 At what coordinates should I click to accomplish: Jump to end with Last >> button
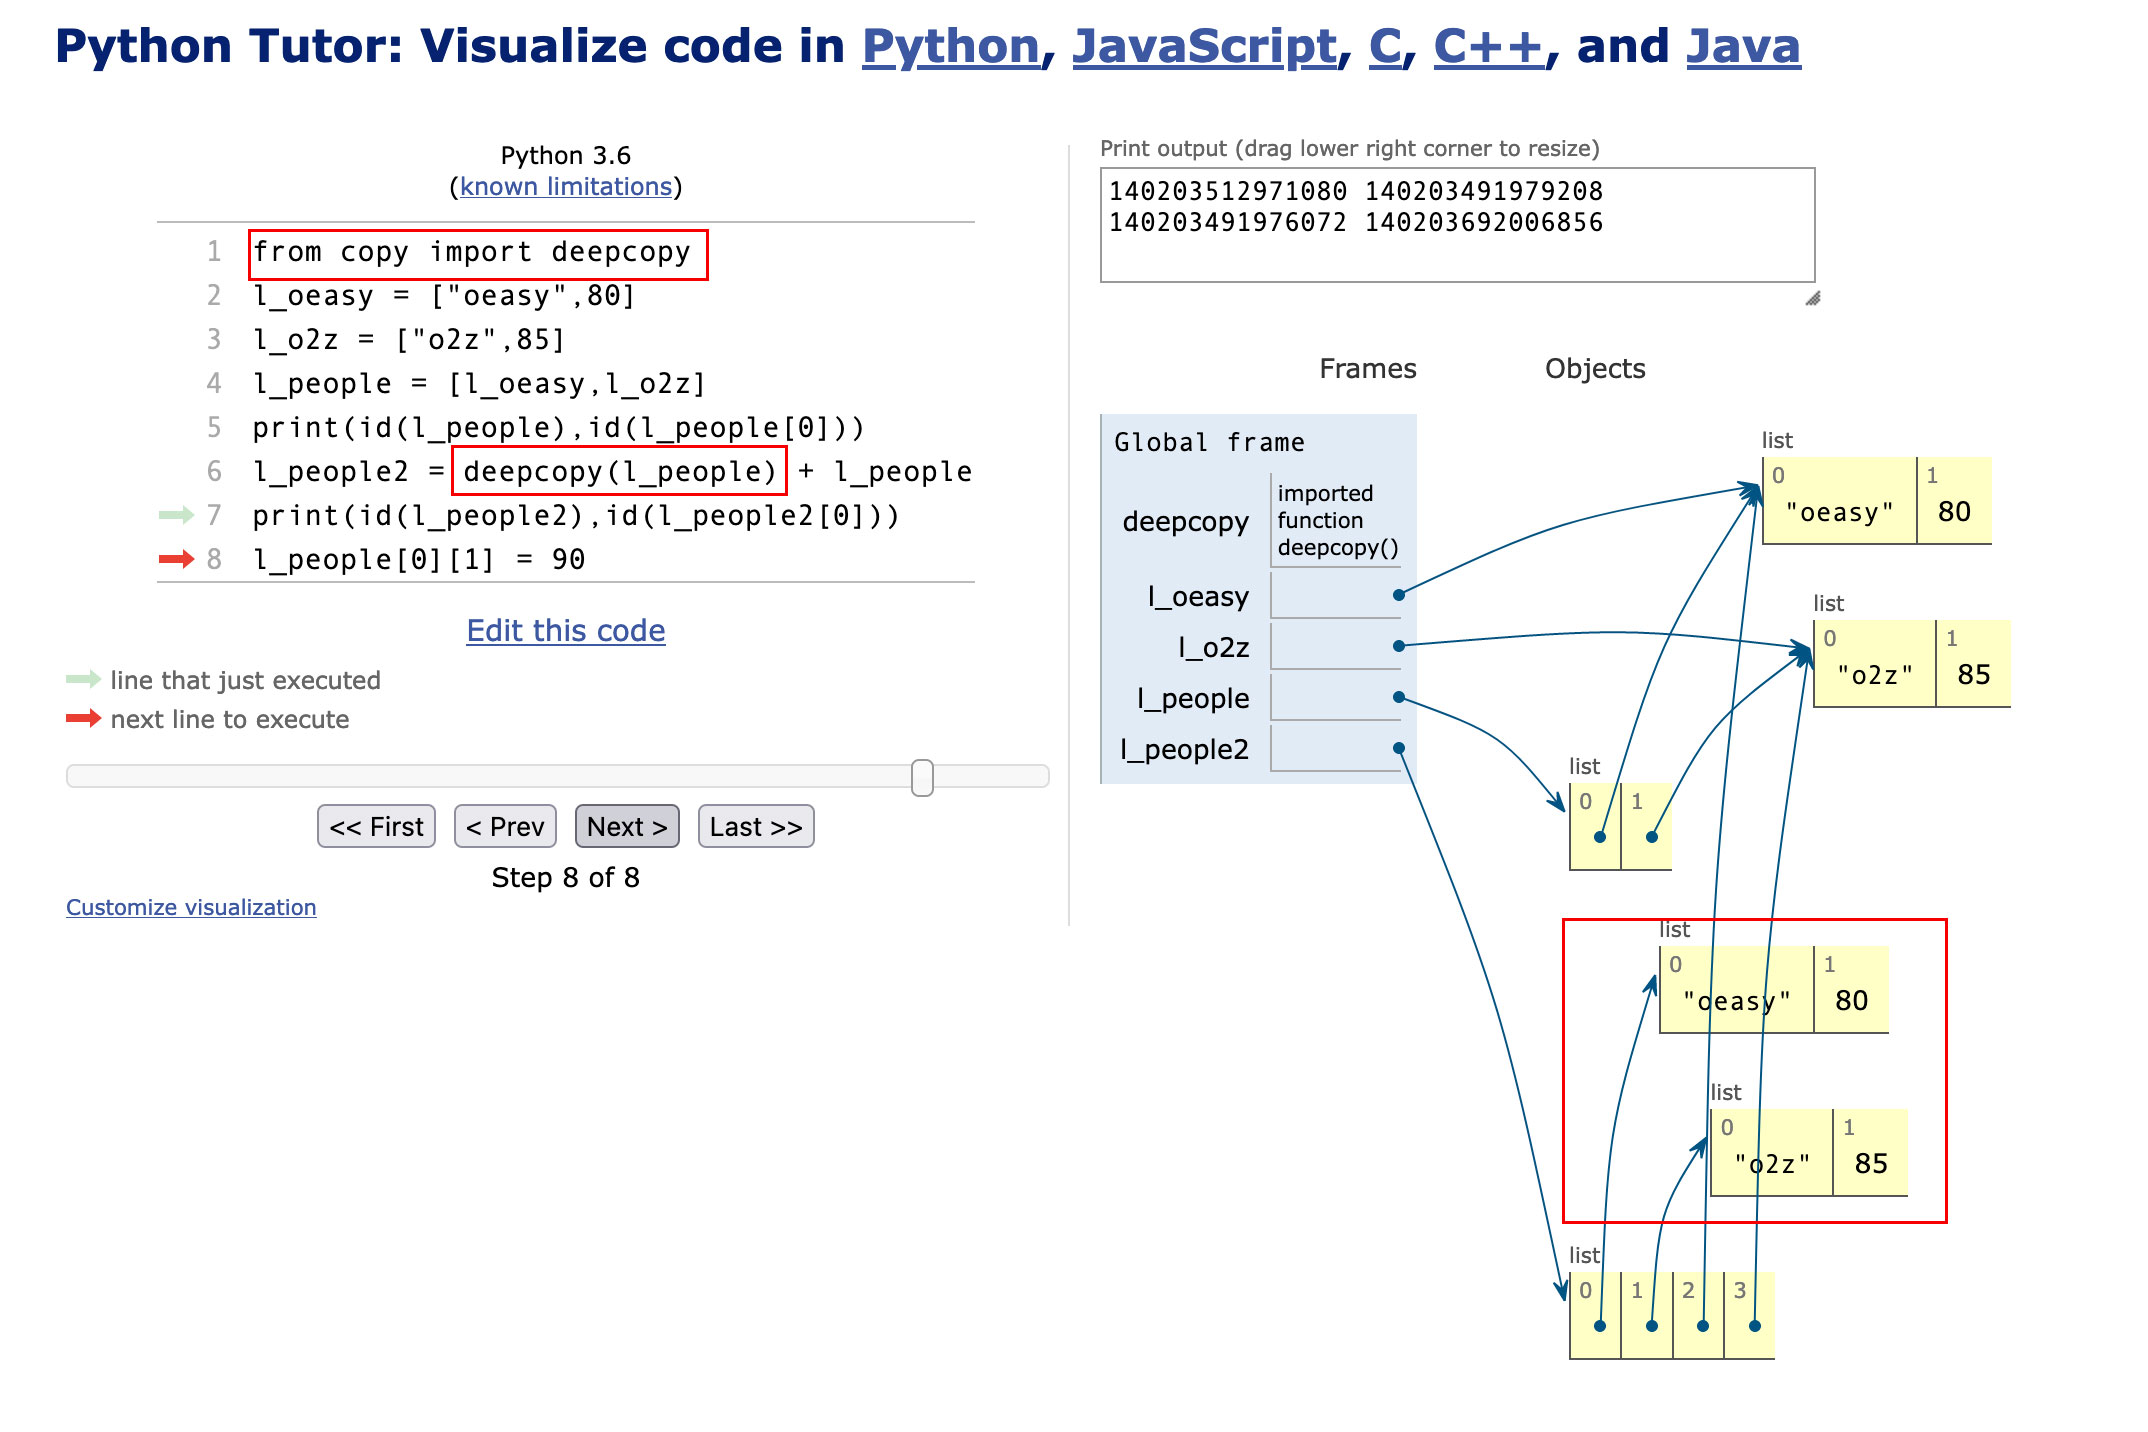tap(756, 827)
